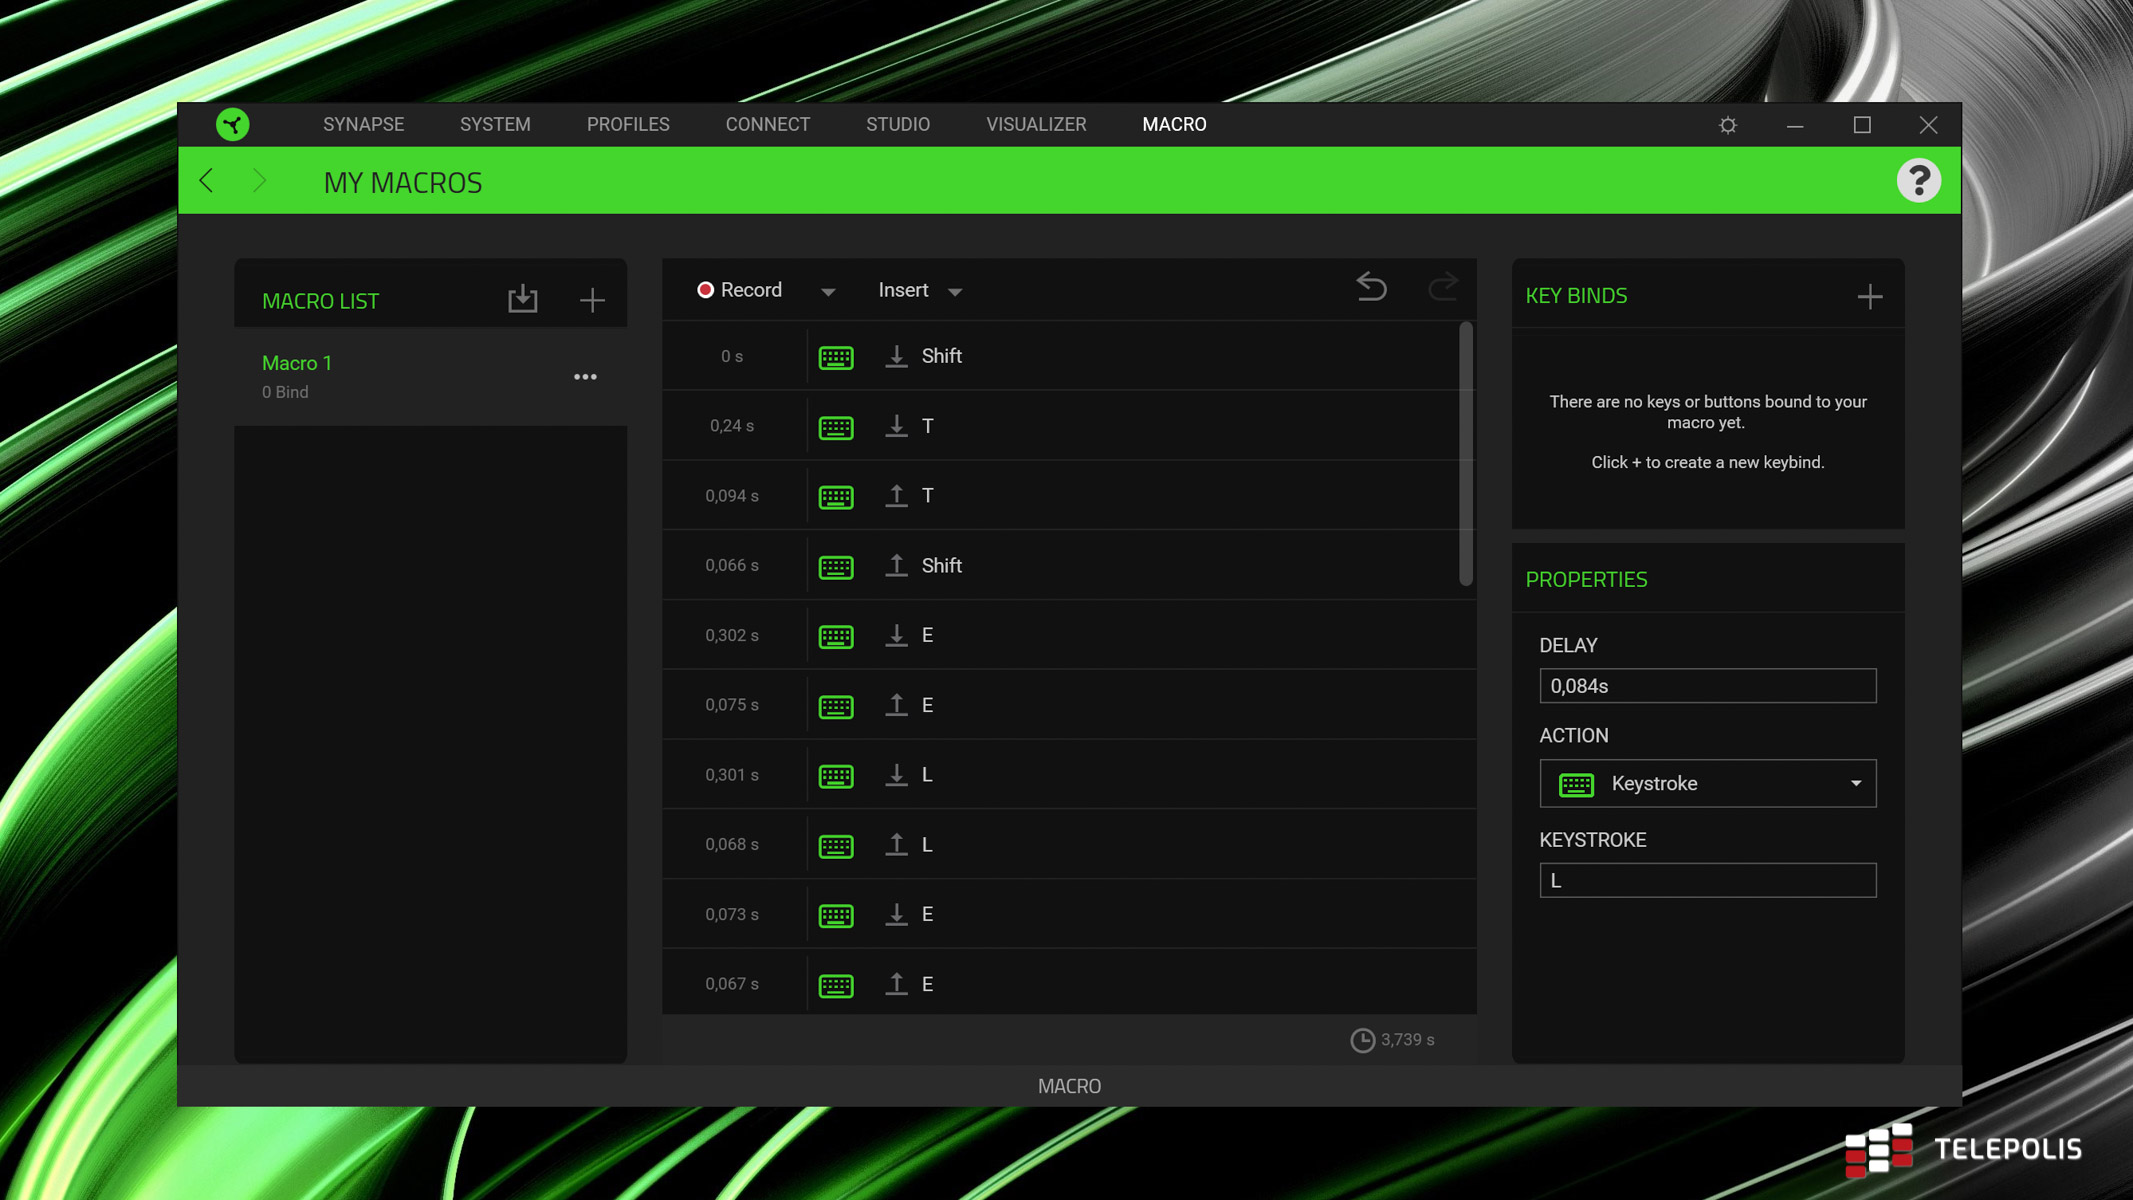Add a new macro with plus icon

pos(592,299)
